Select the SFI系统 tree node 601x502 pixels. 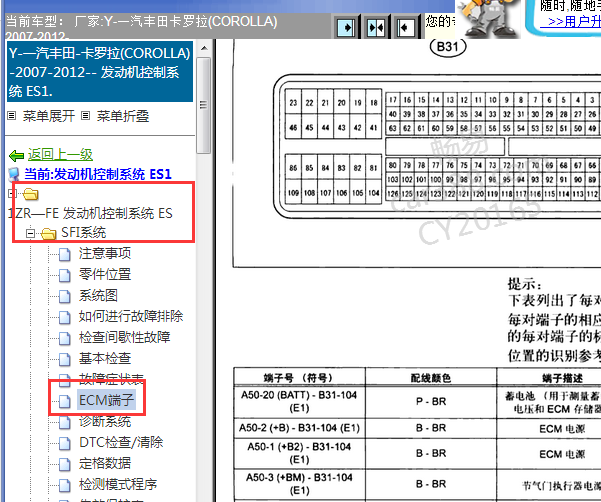click(84, 232)
